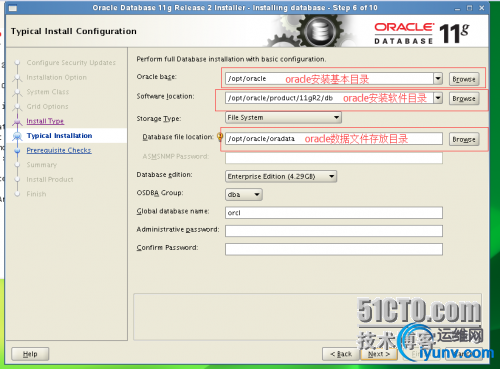Screen dimensions: 500x369
Task: Open the Prerequisite Checks step link
Action: click(x=59, y=150)
